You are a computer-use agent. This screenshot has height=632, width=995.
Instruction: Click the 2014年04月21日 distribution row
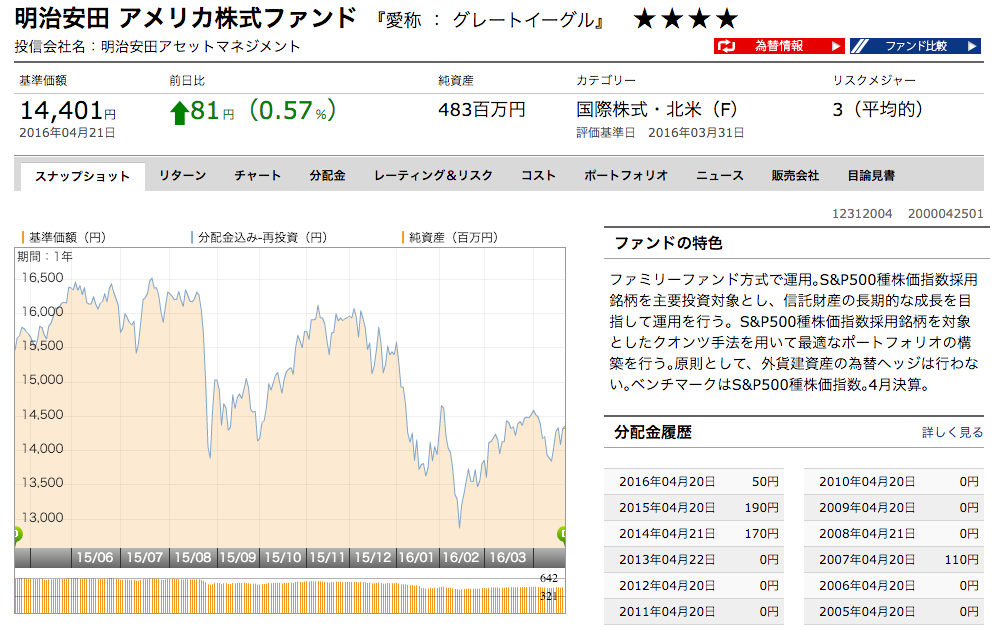coord(694,534)
